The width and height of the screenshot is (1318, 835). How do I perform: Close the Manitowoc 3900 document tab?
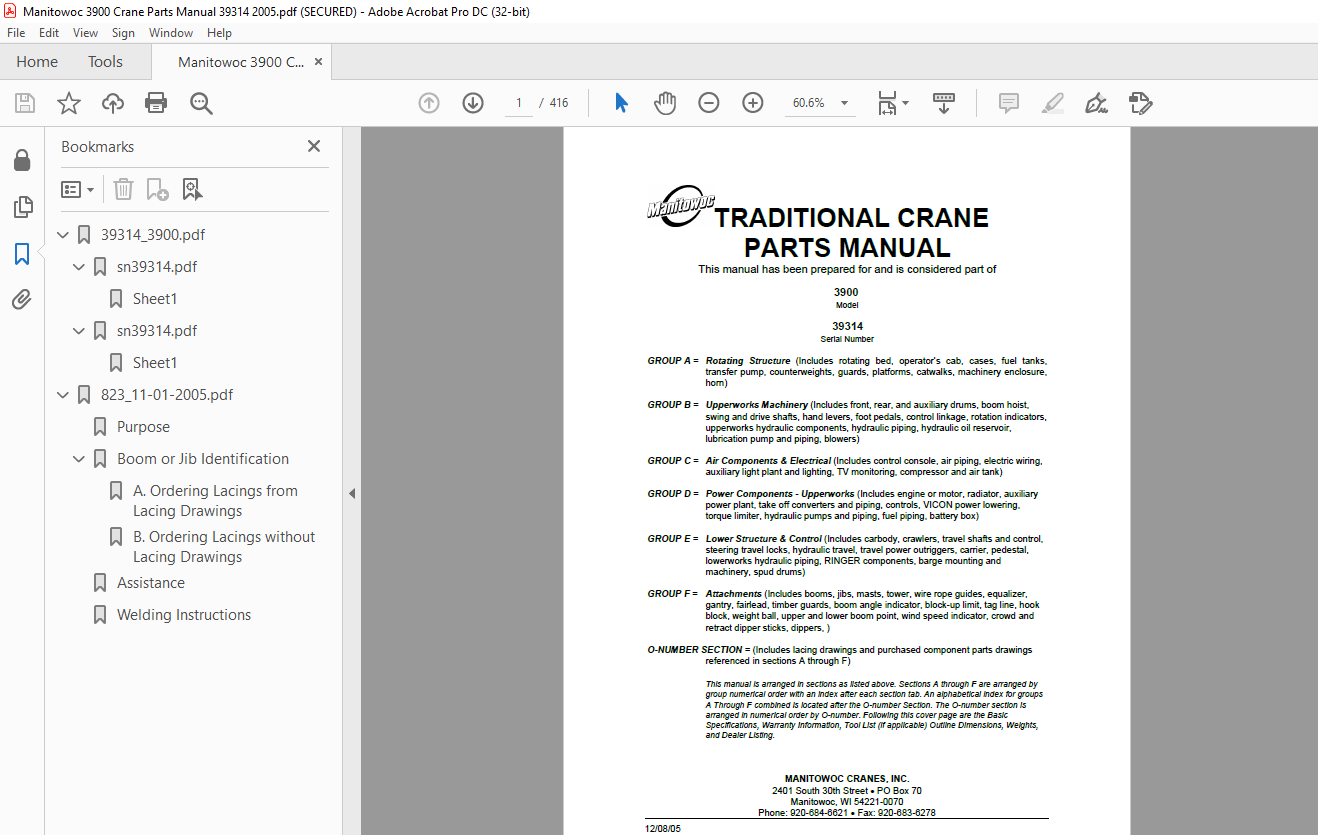click(319, 62)
